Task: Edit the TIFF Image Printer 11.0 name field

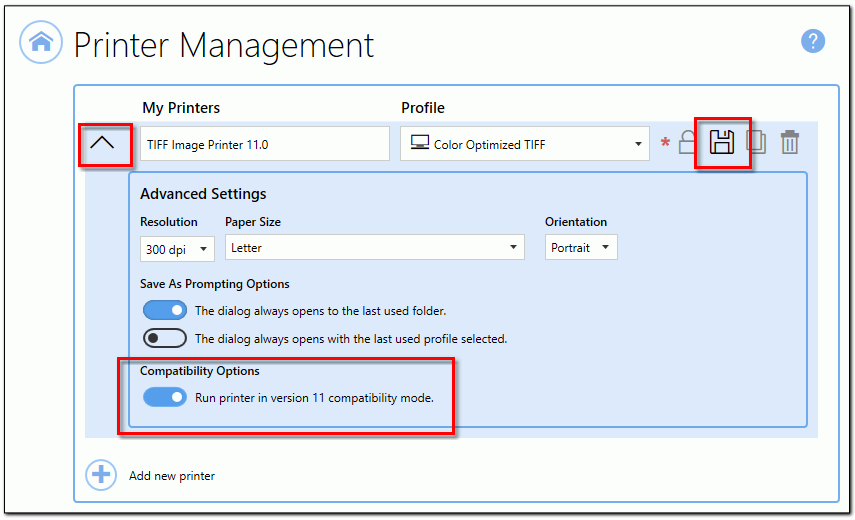Action: click(265, 144)
